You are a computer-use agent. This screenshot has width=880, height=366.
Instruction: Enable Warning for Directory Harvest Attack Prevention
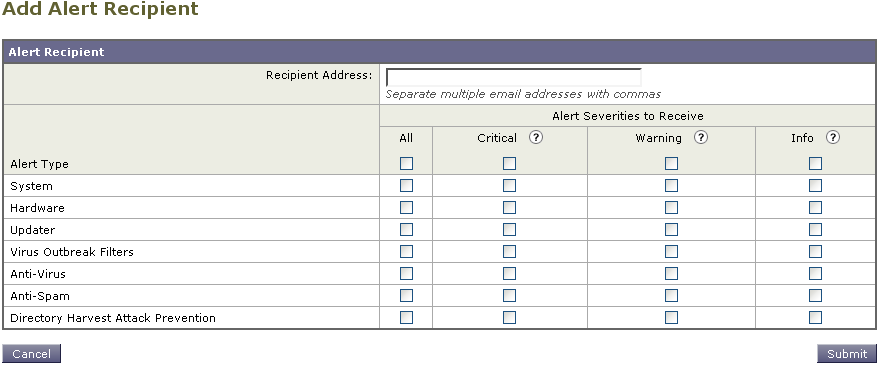[x=671, y=318]
